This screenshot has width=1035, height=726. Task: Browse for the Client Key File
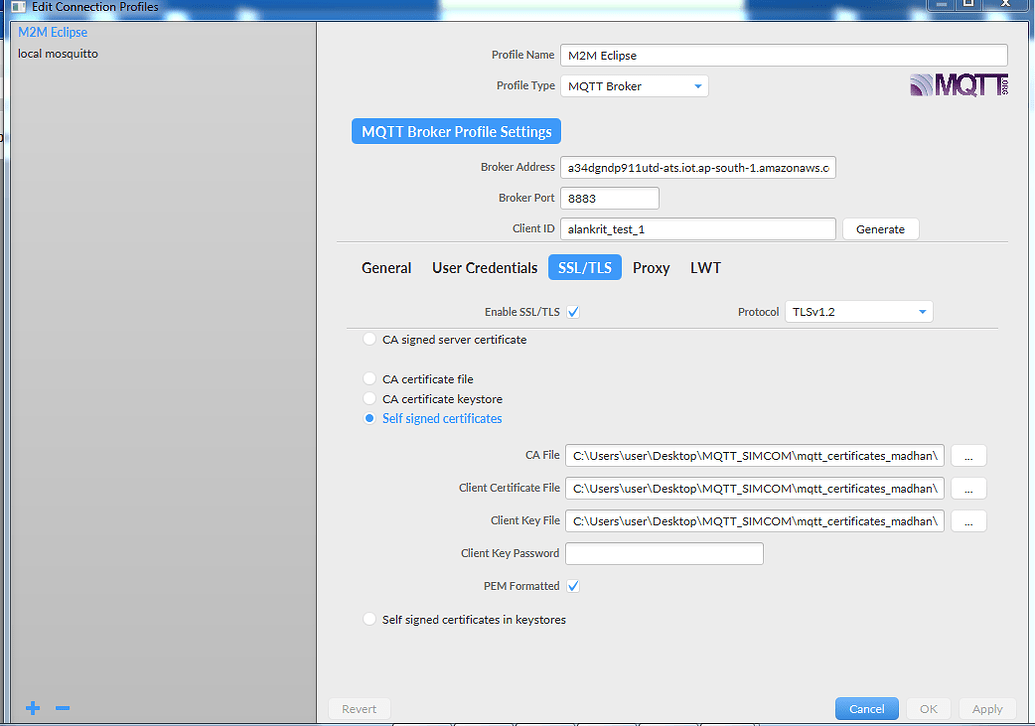tap(968, 521)
